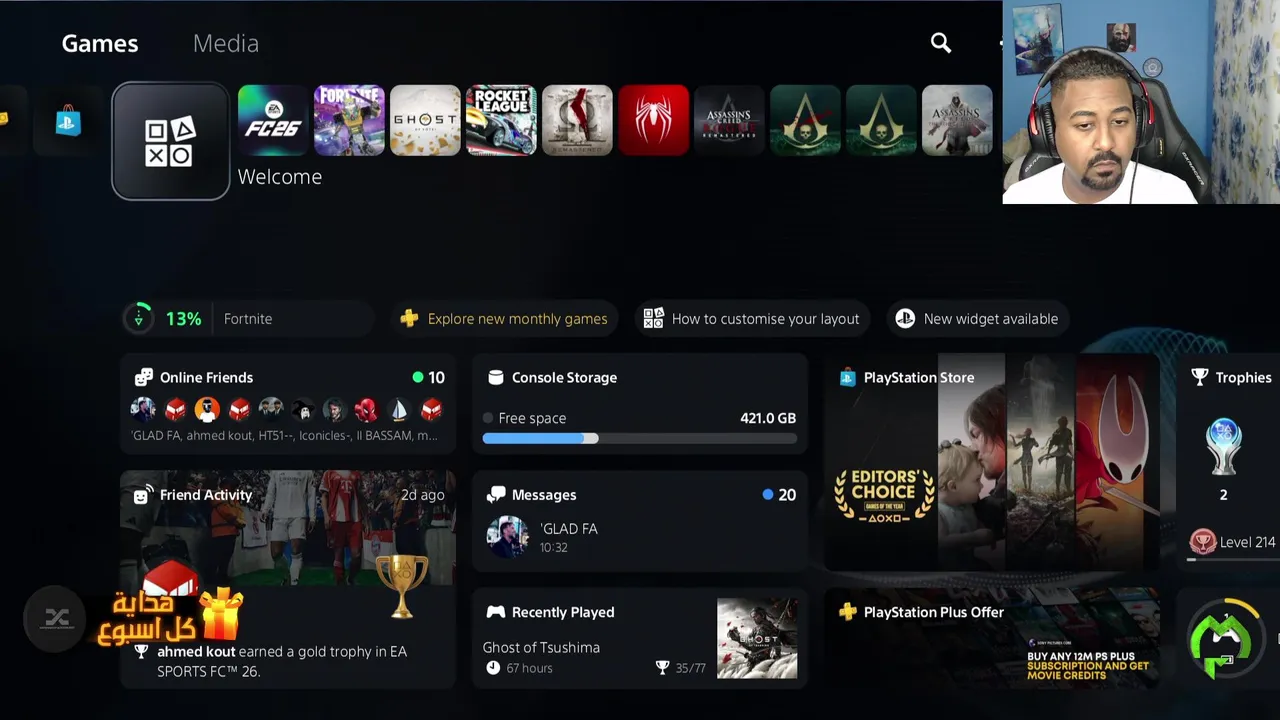The width and height of the screenshot is (1280, 720).
Task: Open the Hollow Knight store artwork
Action: [x=1118, y=460]
